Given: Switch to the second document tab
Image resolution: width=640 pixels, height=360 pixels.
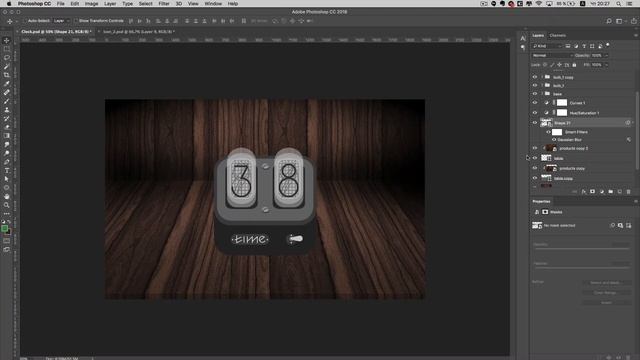Looking at the screenshot, I should [x=139, y=31].
